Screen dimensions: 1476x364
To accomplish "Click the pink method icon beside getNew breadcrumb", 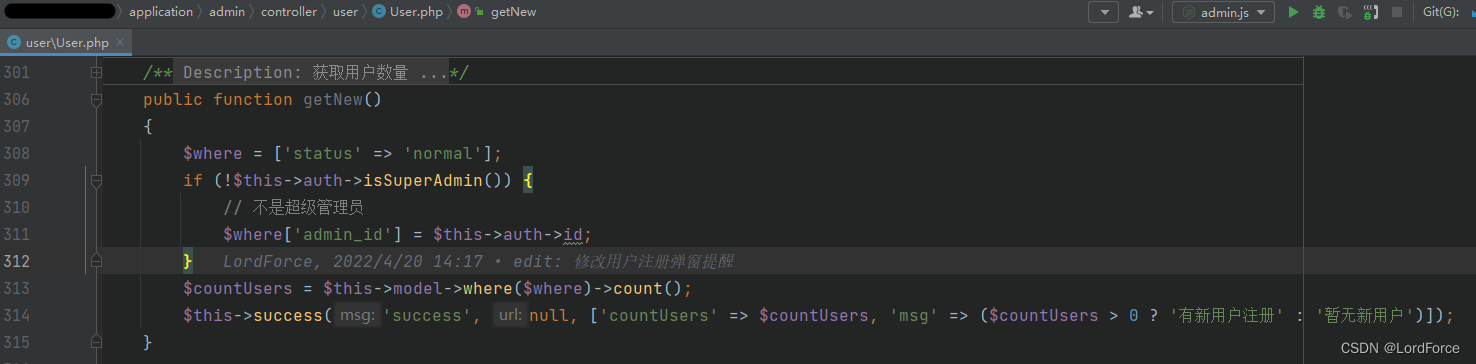I will (x=464, y=12).
